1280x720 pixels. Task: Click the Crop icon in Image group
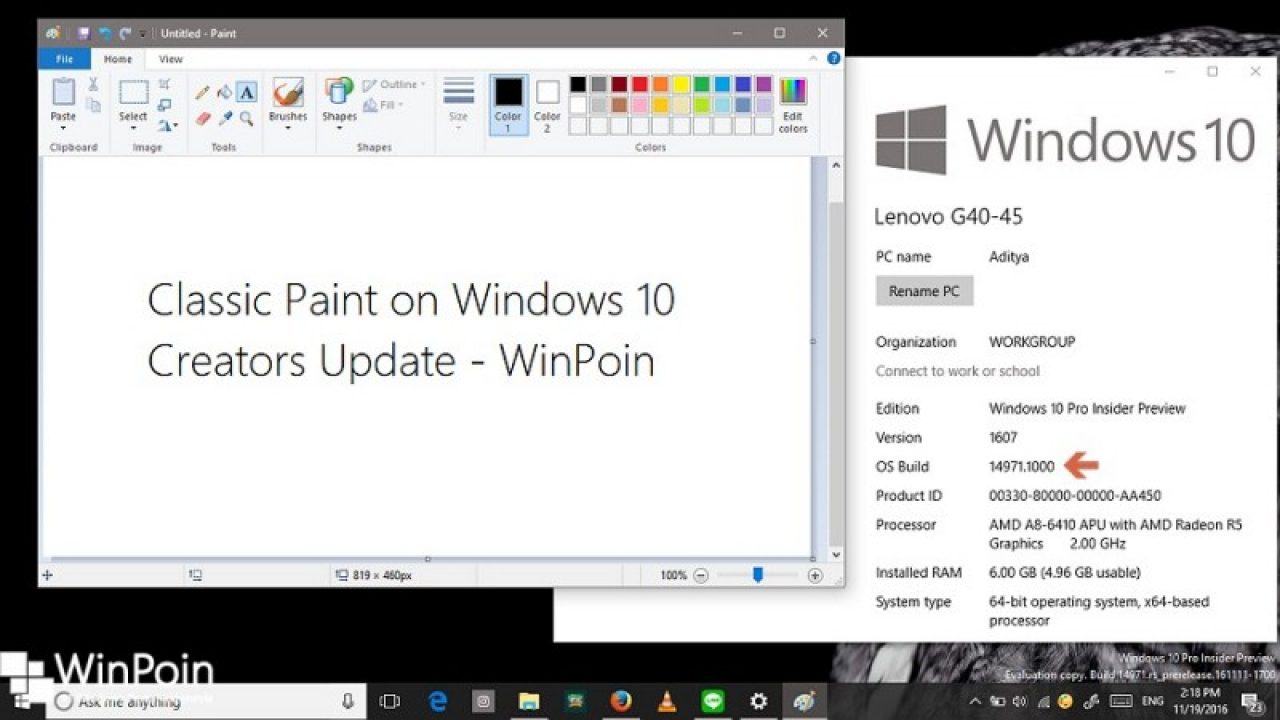click(x=164, y=85)
